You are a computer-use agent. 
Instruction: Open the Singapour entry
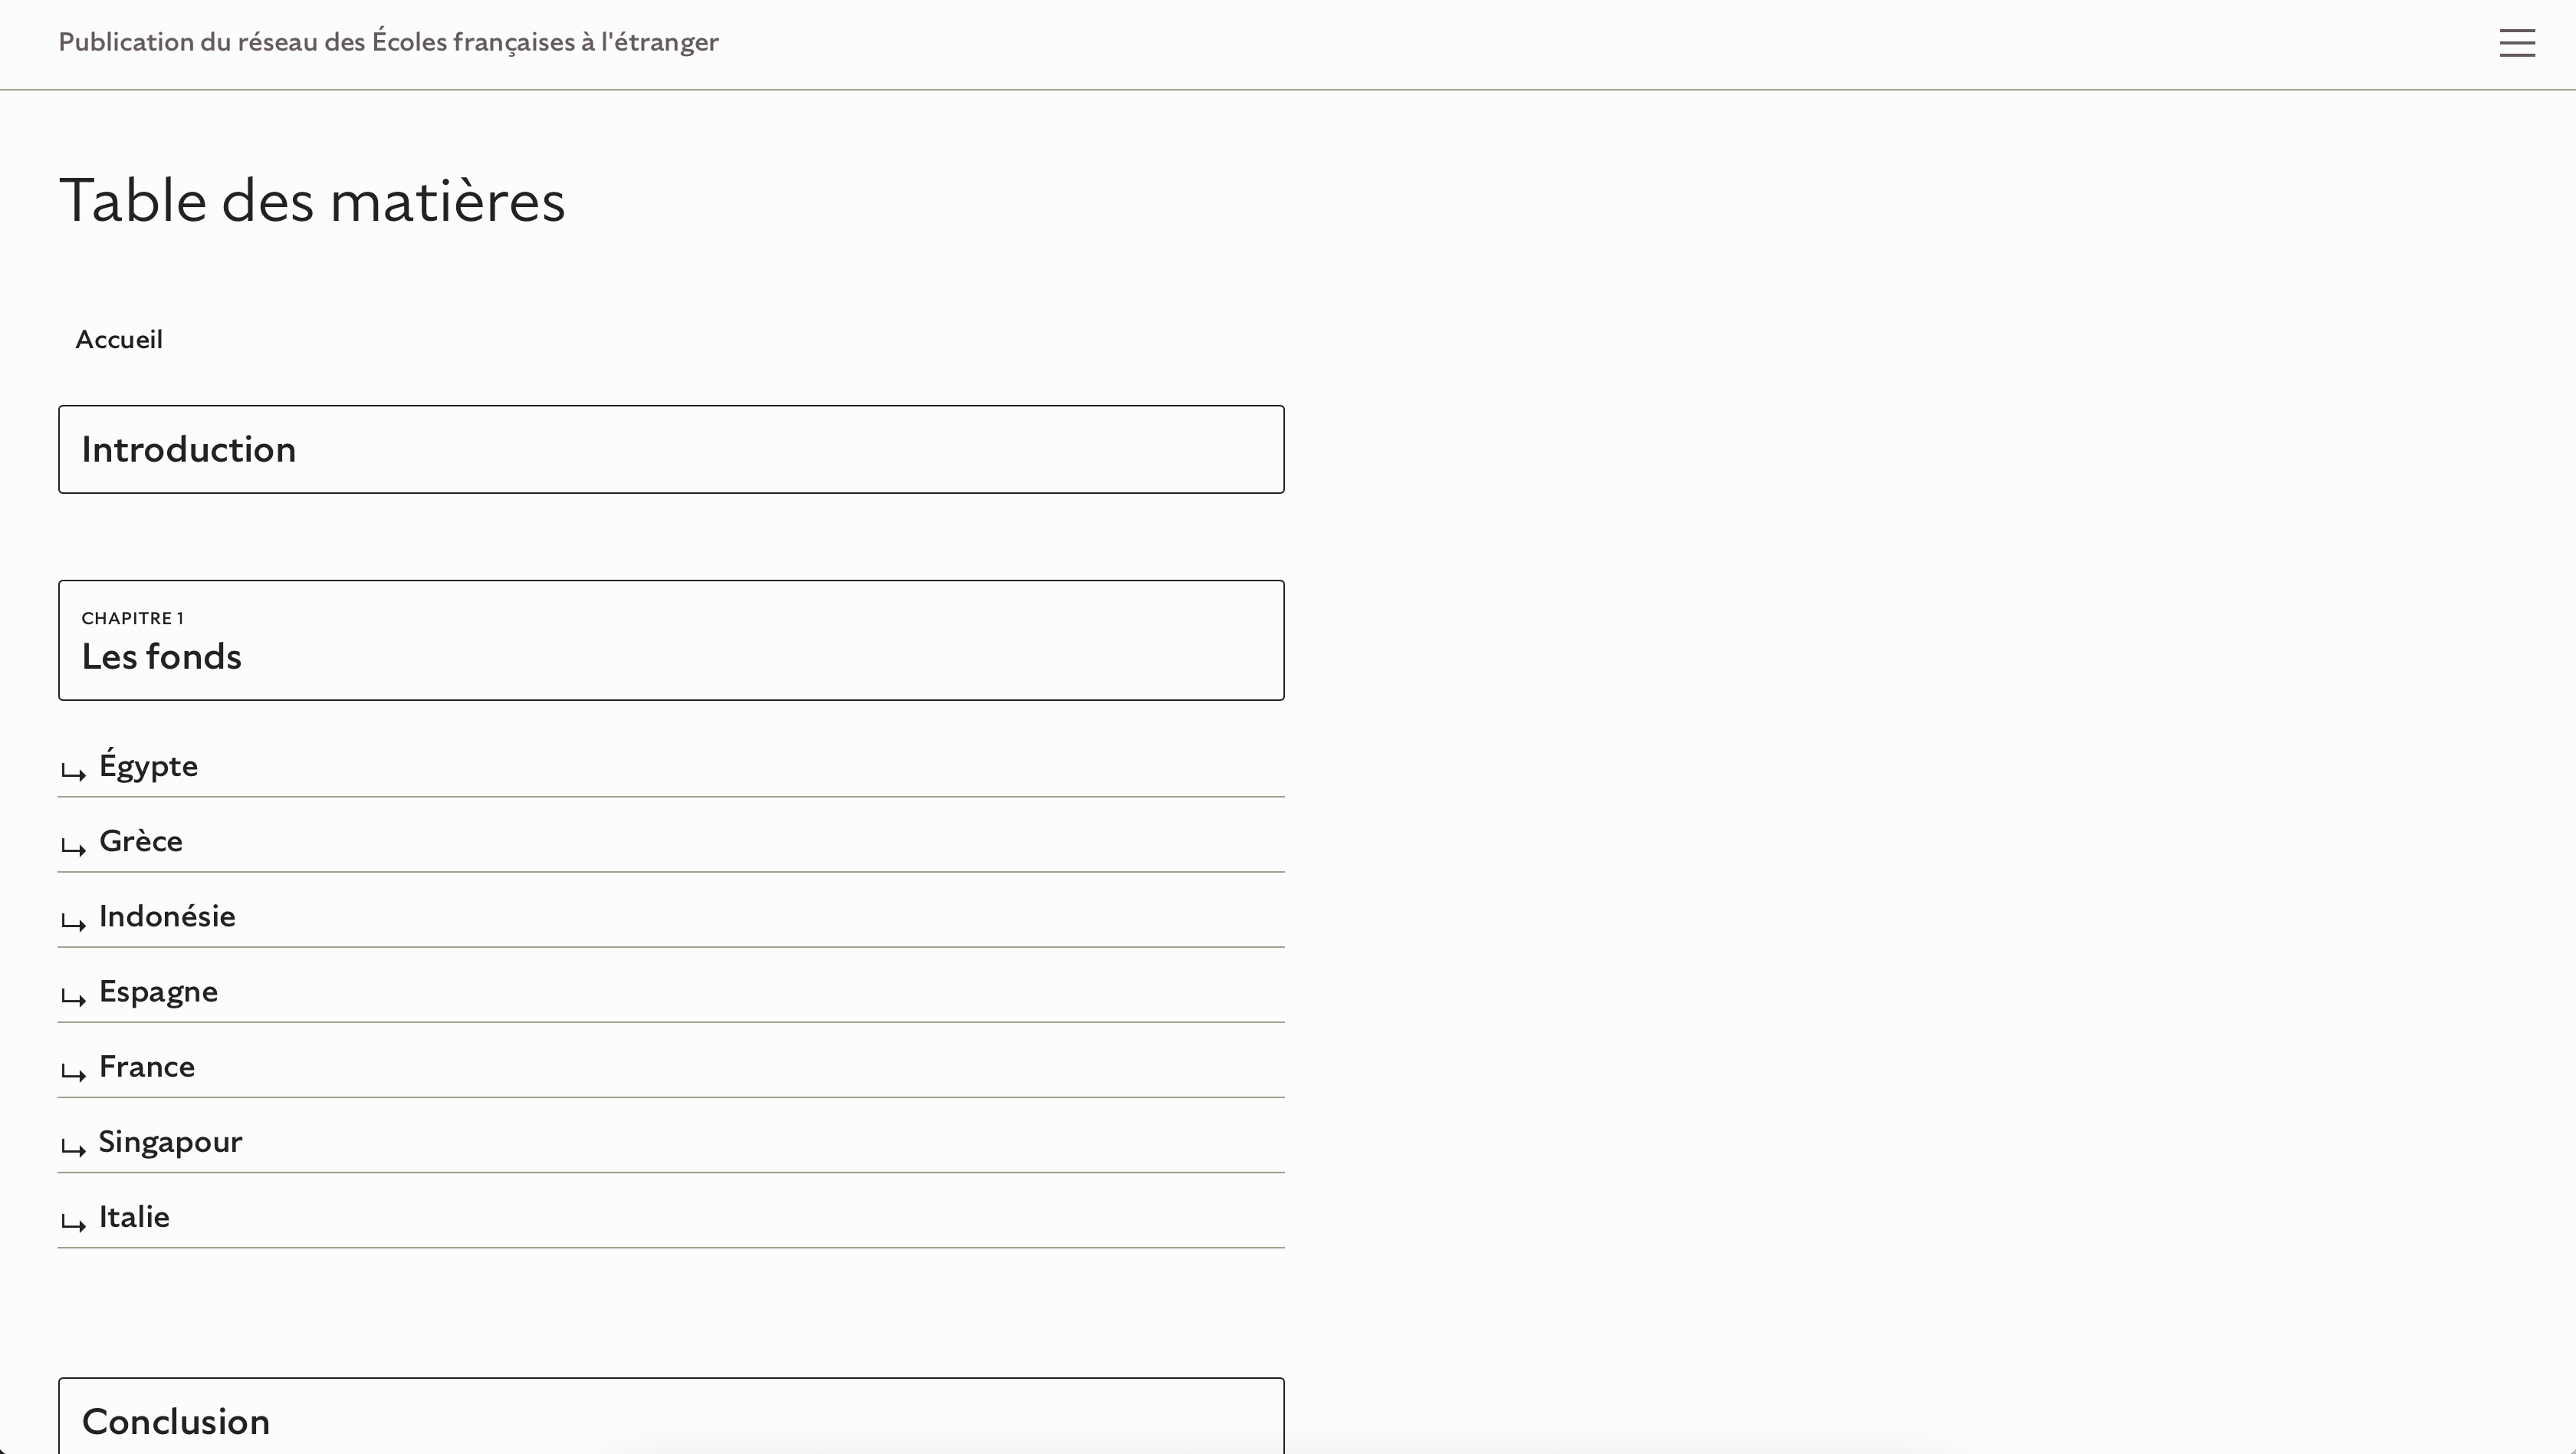click(170, 1141)
